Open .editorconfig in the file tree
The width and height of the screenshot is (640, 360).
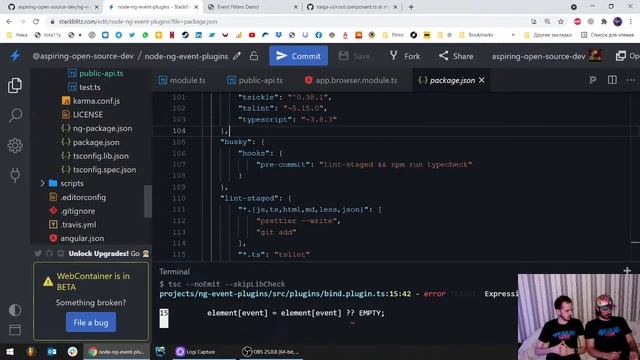(x=83, y=197)
